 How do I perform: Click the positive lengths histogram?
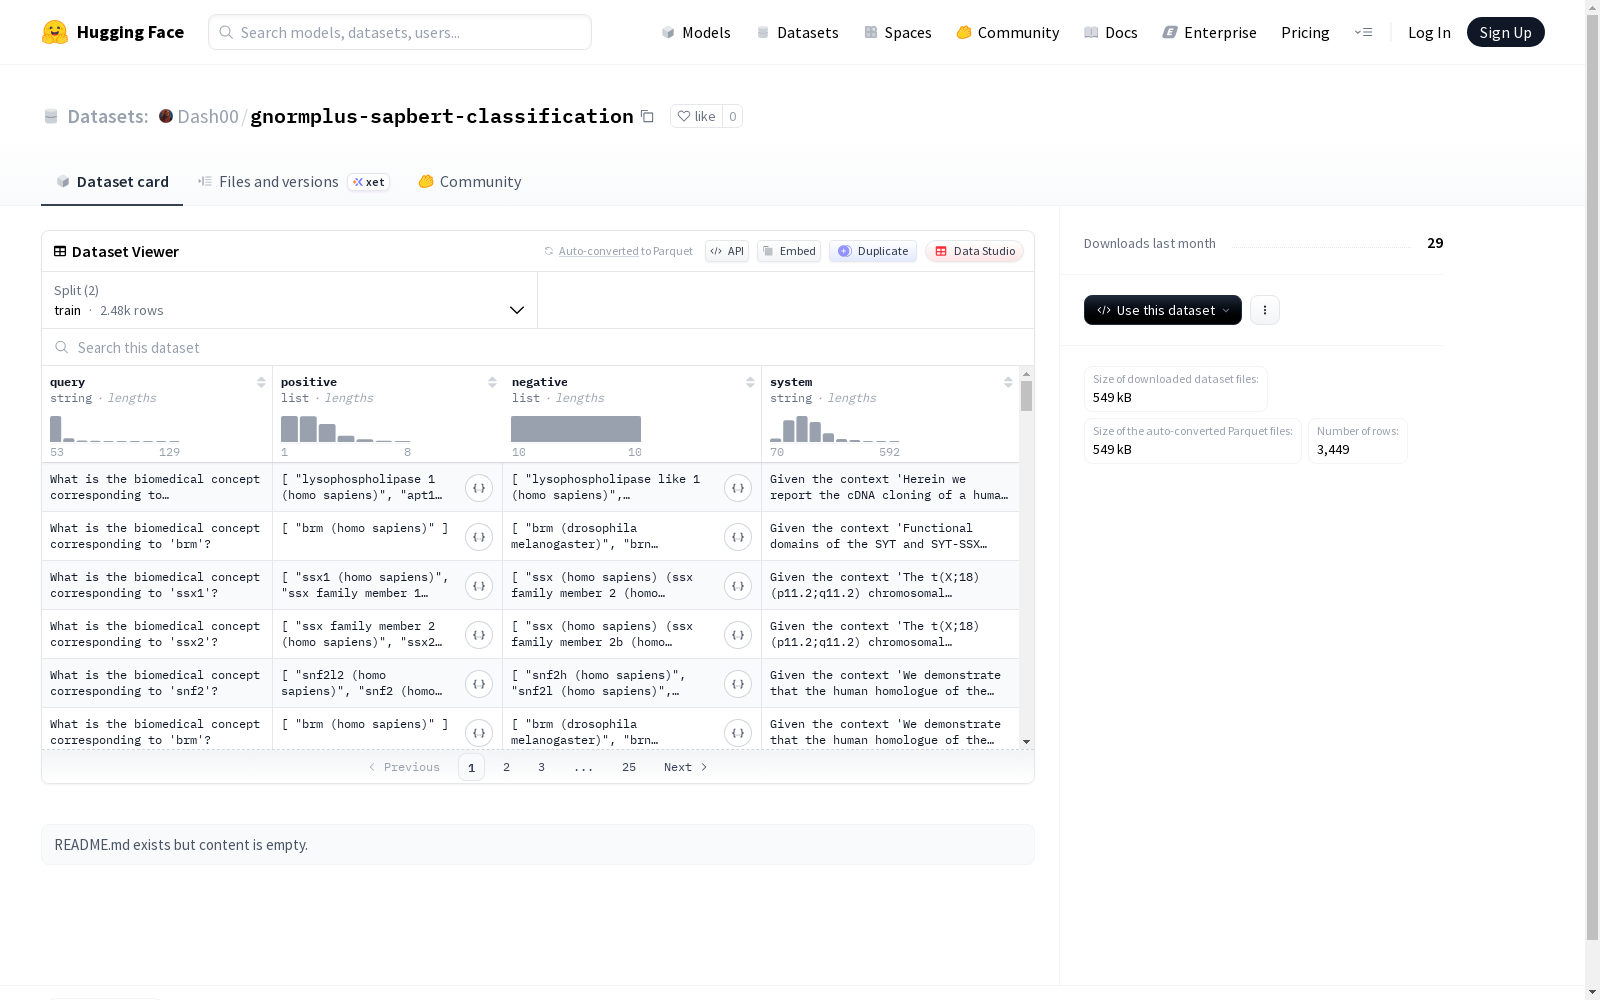(346, 429)
